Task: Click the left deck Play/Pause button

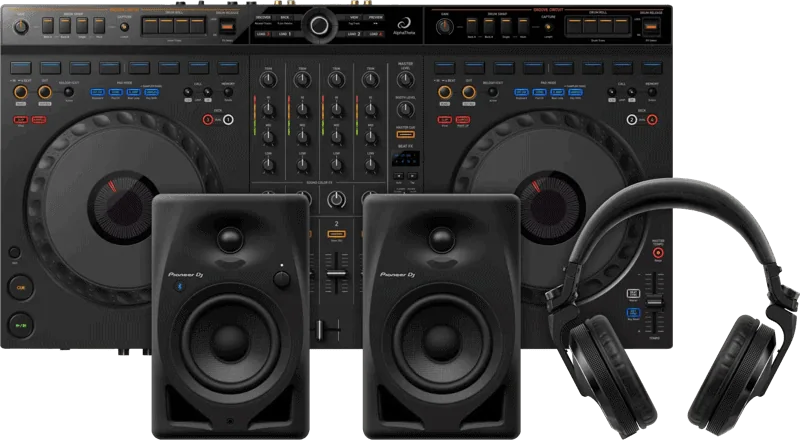Action: [20, 325]
